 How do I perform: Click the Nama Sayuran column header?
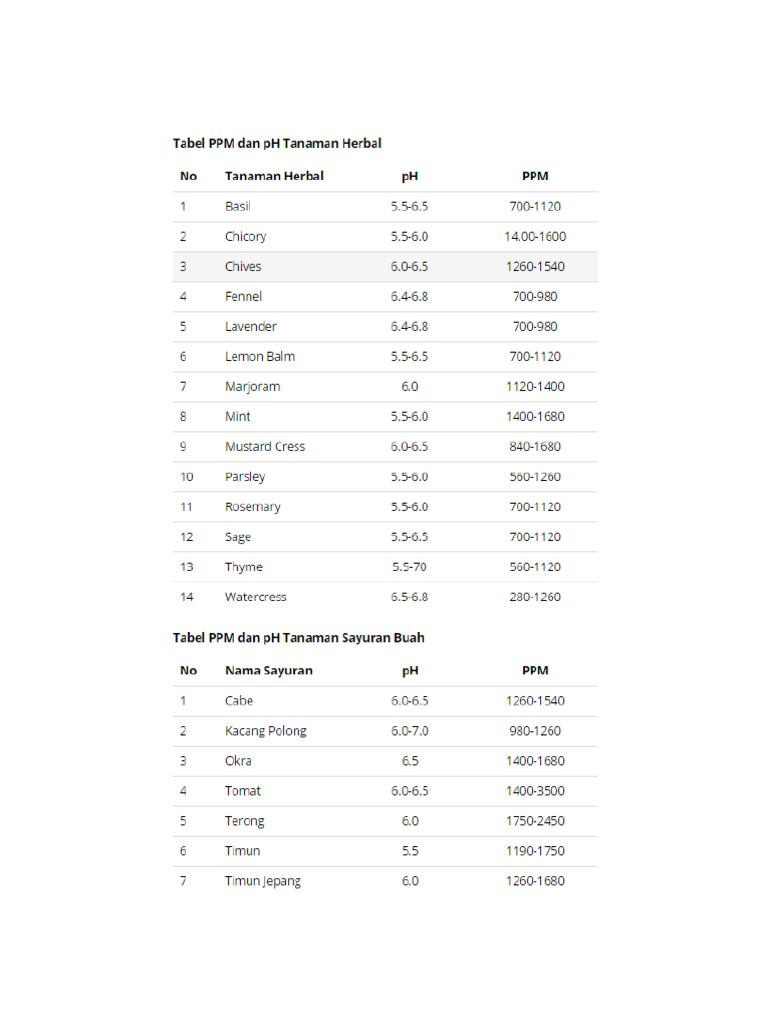(x=268, y=671)
